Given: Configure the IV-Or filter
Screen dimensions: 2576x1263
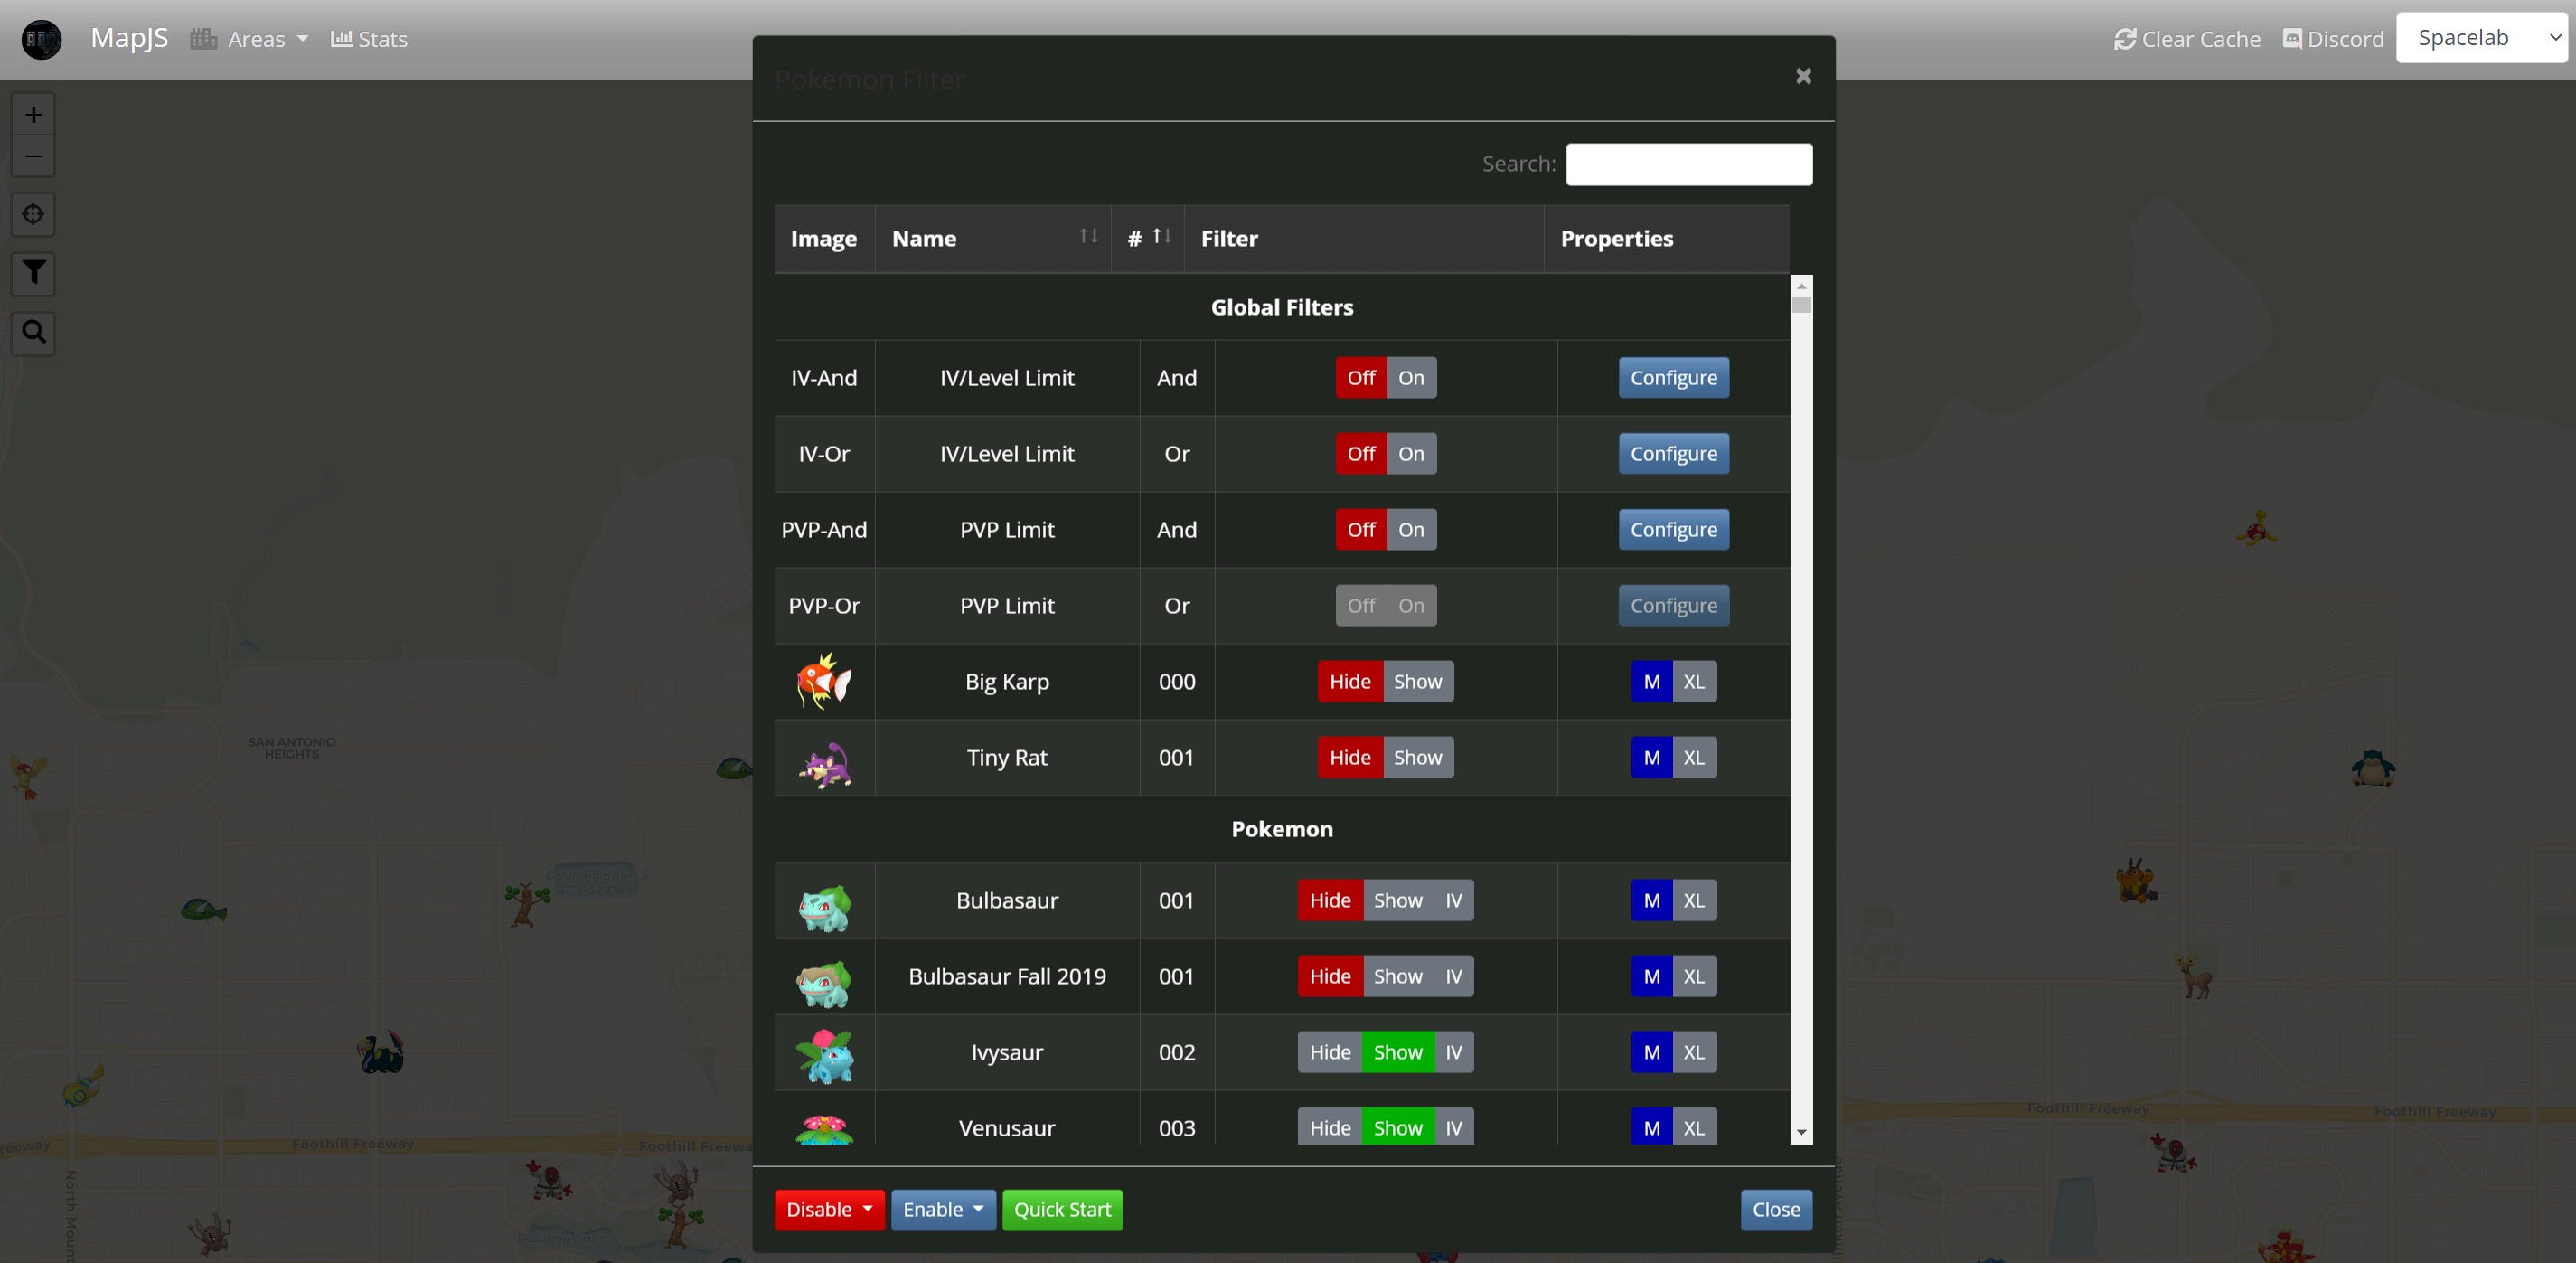Looking at the screenshot, I should point(1673,454).
